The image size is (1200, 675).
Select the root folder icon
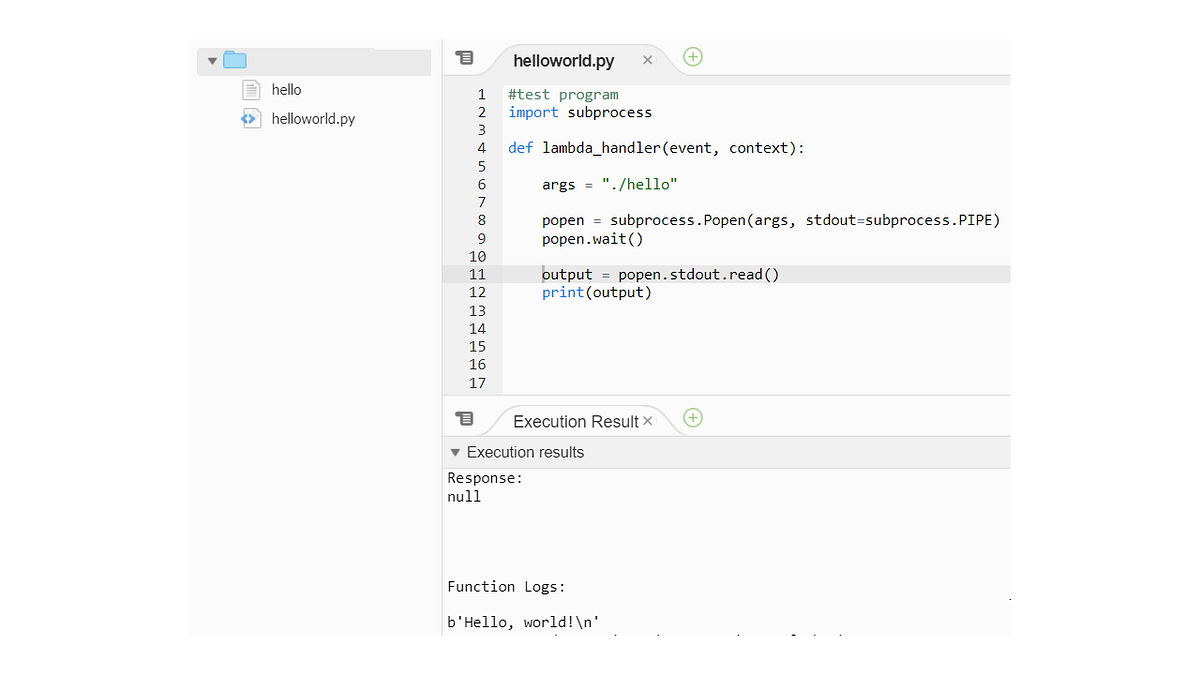pyautogui.click(x=235, y=60)
